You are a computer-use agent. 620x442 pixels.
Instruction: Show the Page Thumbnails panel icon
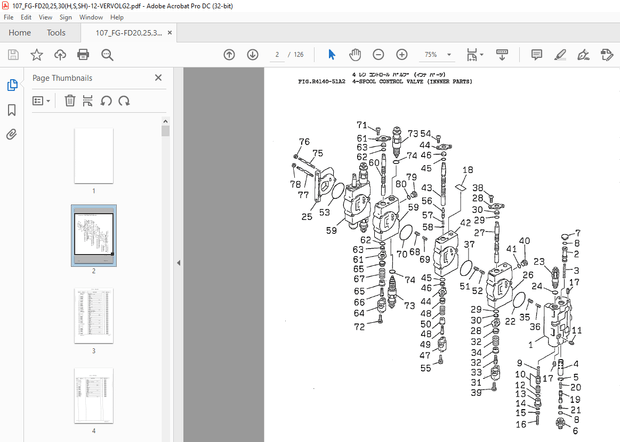coord(12,85)
